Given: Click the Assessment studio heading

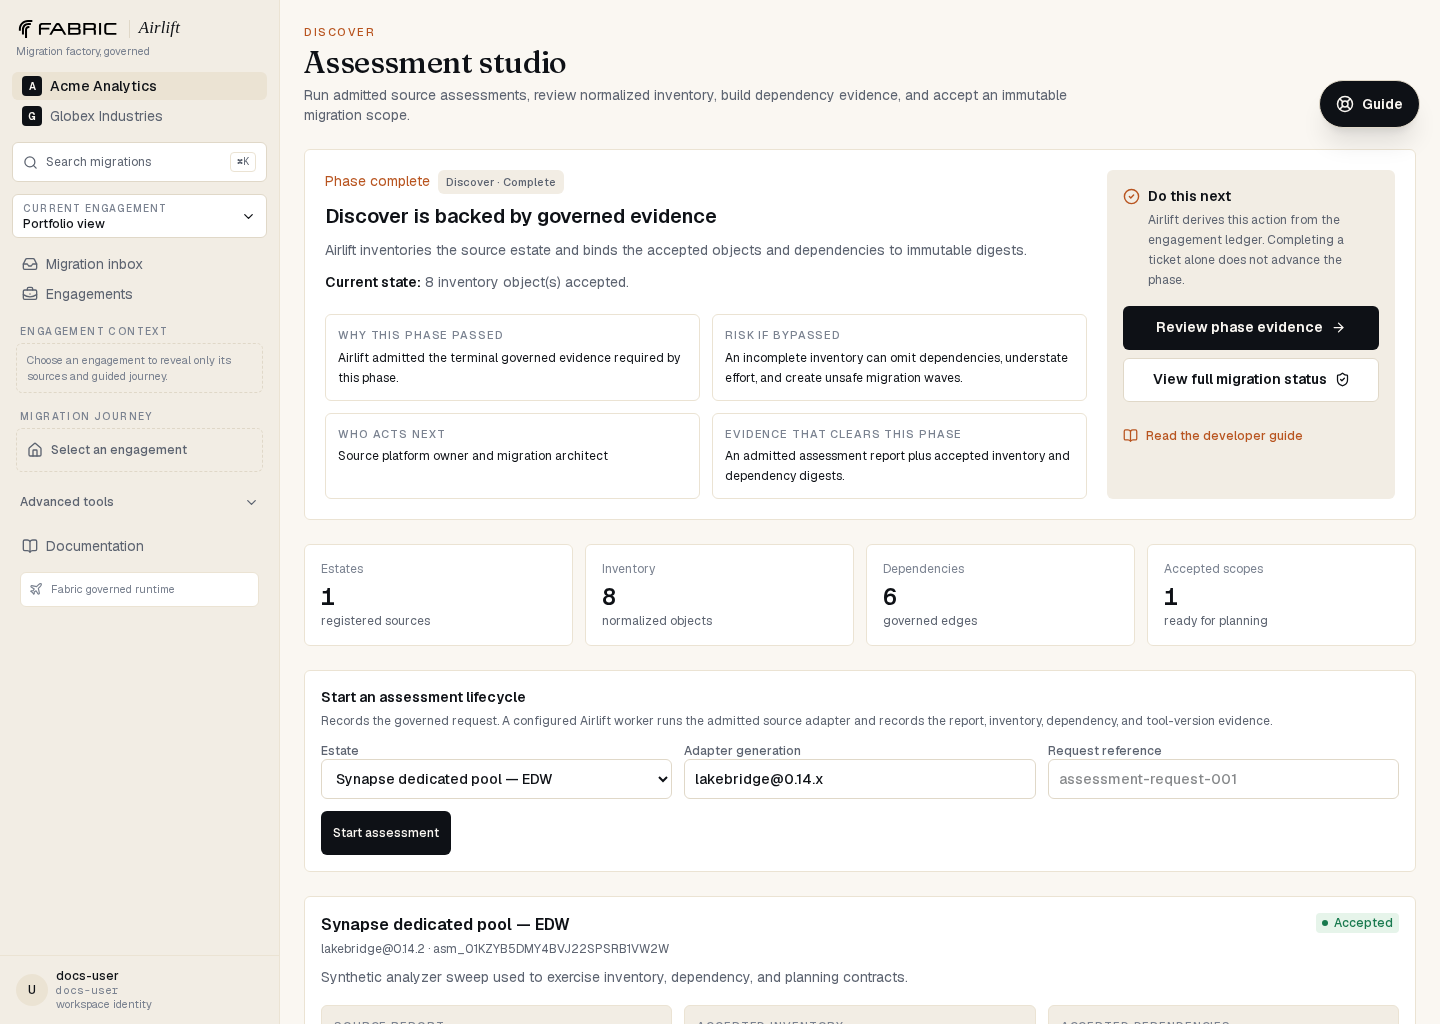Looking at the screenshot, I should [435, 63].
